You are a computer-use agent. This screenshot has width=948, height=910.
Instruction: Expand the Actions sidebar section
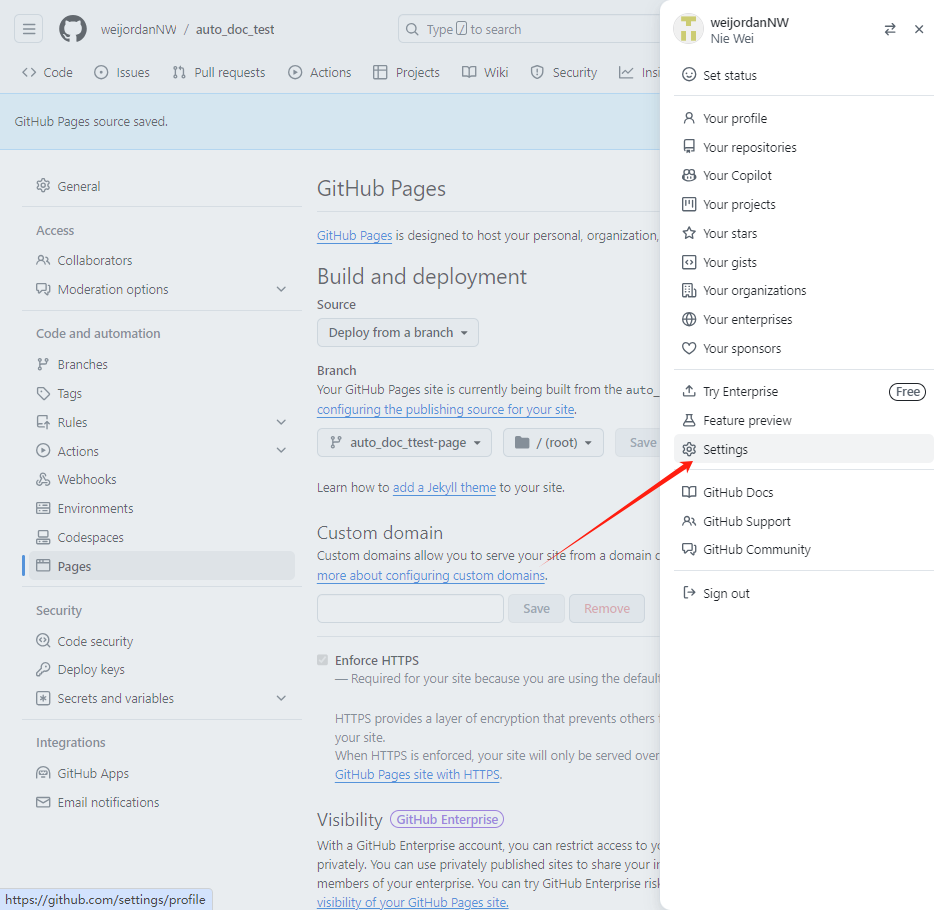281,450
